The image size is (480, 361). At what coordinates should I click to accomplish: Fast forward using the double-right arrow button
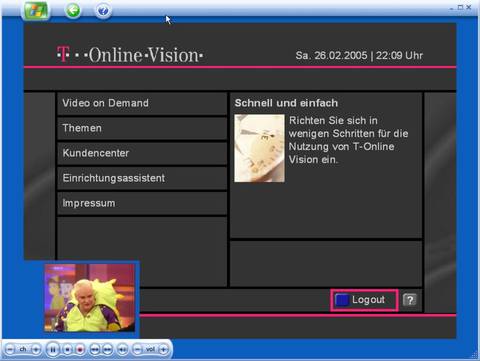coord(107,349)
